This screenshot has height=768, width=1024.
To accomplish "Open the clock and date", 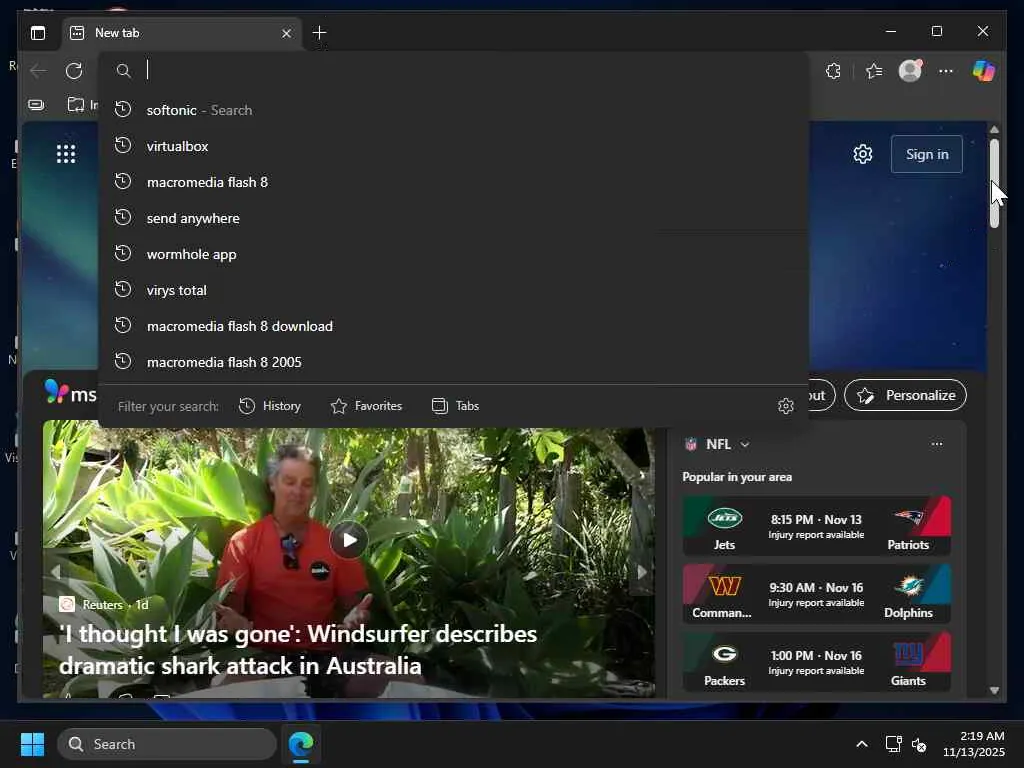I will tap(974, 744).
